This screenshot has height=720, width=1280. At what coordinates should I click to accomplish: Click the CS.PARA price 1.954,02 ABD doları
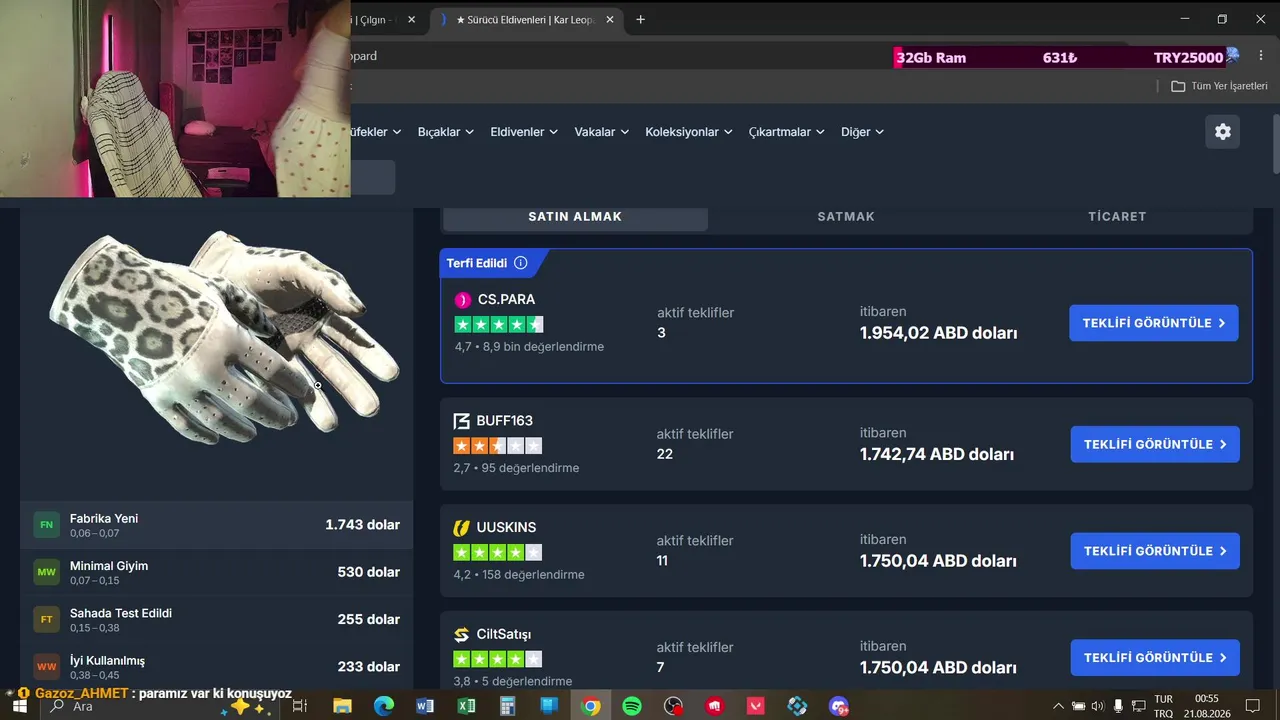pos(938,333)
